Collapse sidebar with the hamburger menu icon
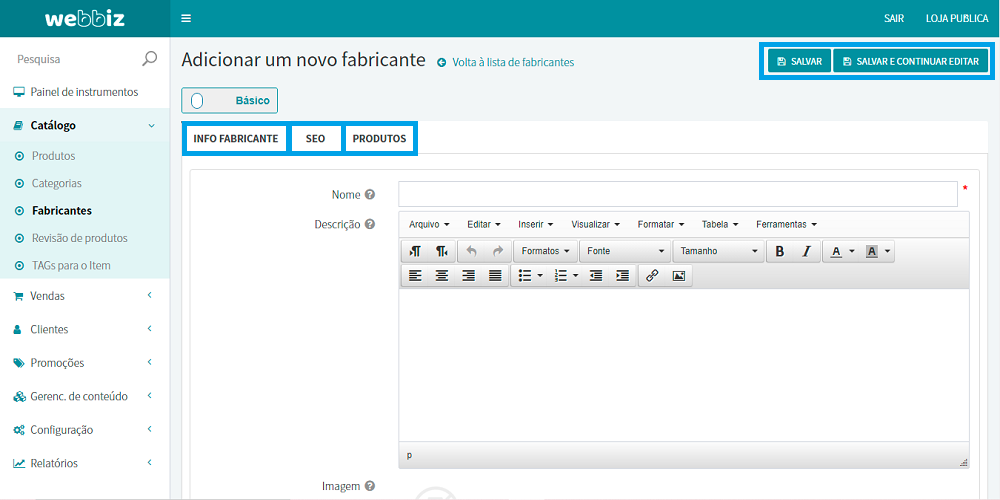Viewport: 1000px width, 500px height. coord(186,18)
